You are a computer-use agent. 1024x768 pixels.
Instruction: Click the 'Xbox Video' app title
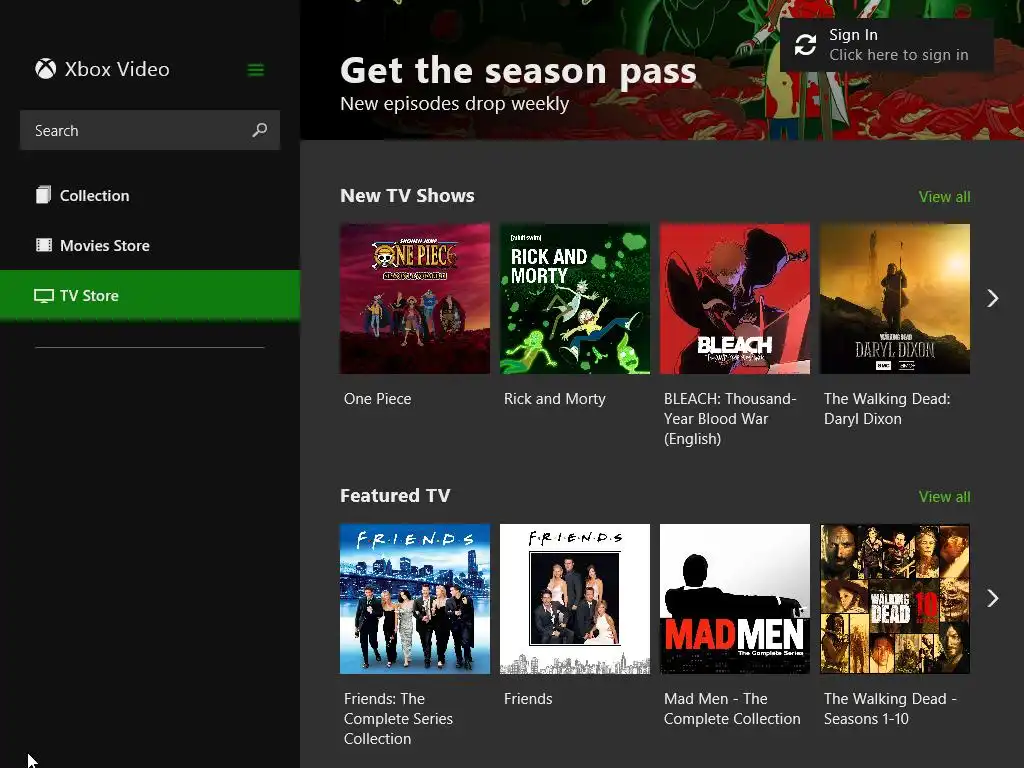tap(117, 69)
